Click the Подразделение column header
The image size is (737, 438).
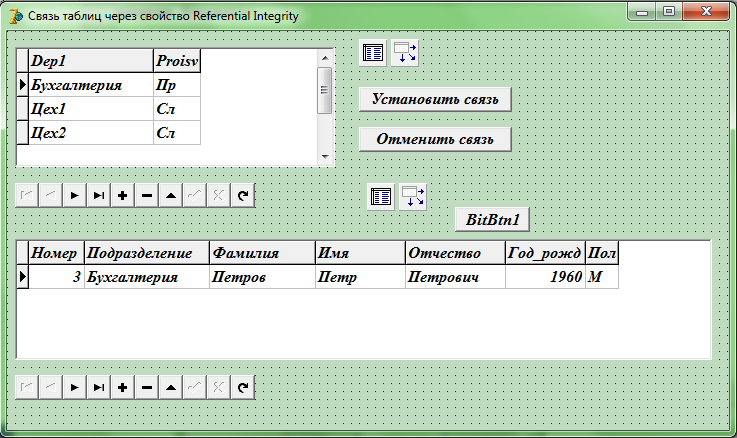point(147,253)
